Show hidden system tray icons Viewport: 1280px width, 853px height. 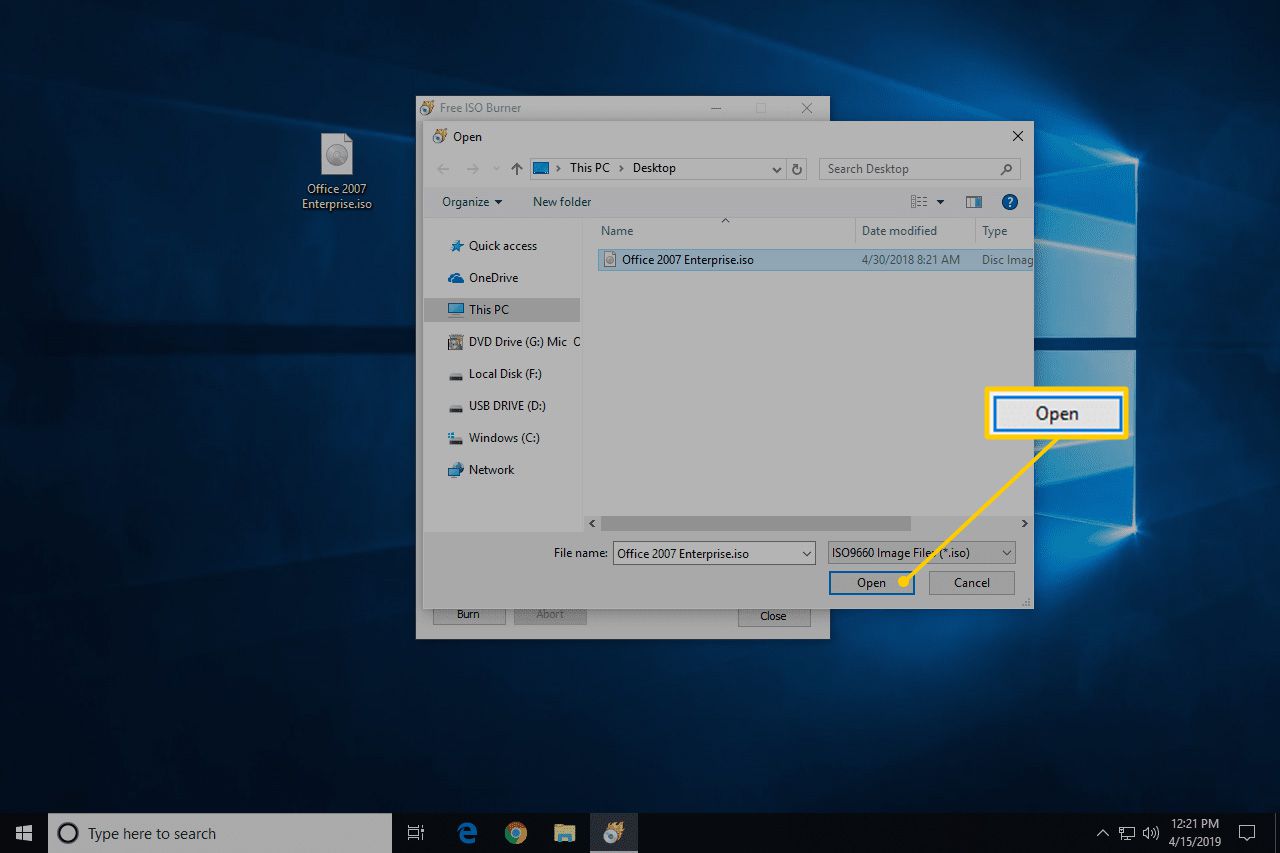(x=1103, y=833)
